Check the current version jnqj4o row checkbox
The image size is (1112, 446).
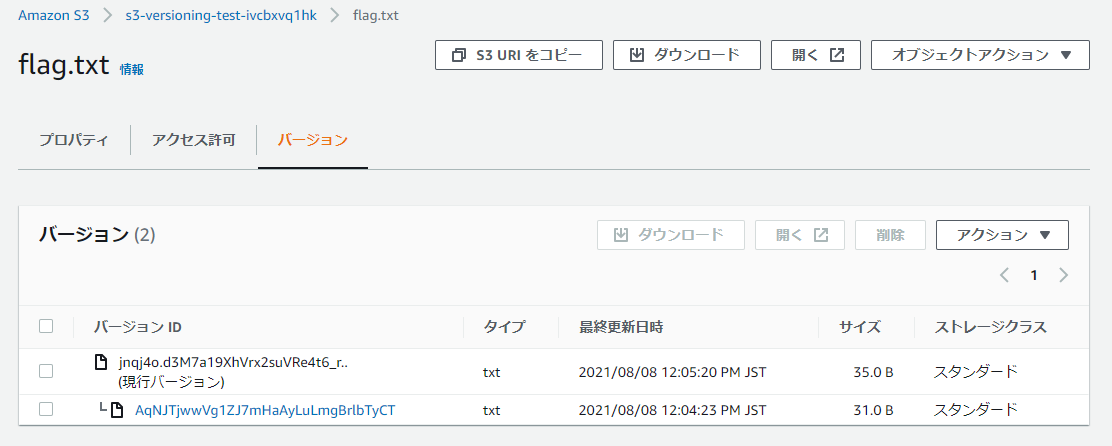tap(46, 371)
